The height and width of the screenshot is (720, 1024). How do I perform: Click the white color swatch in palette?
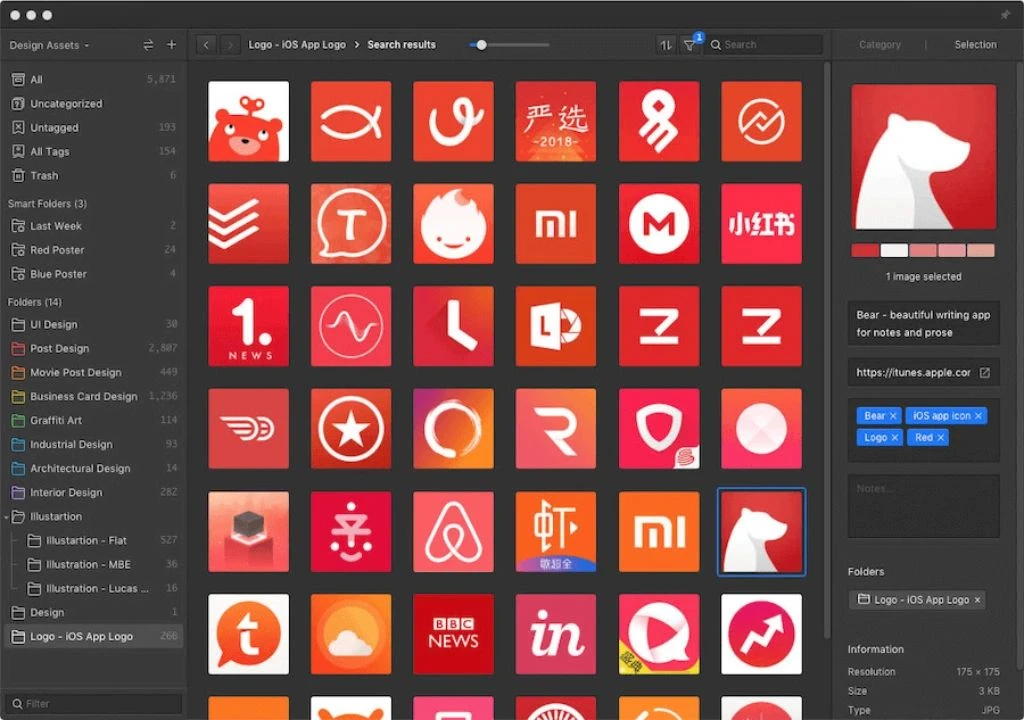[894, 250]
